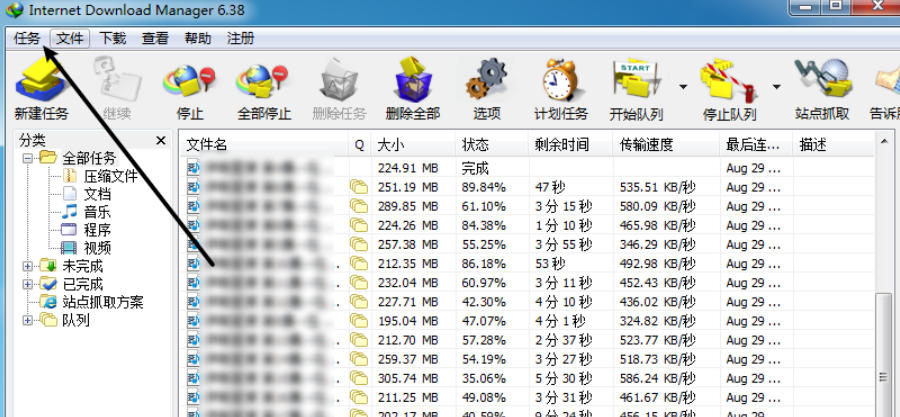The height and width of the screenshot is (417, 900).
Task: Open Options (选项) gear icon
Action: pyautogui.click(x=487, y=80)
